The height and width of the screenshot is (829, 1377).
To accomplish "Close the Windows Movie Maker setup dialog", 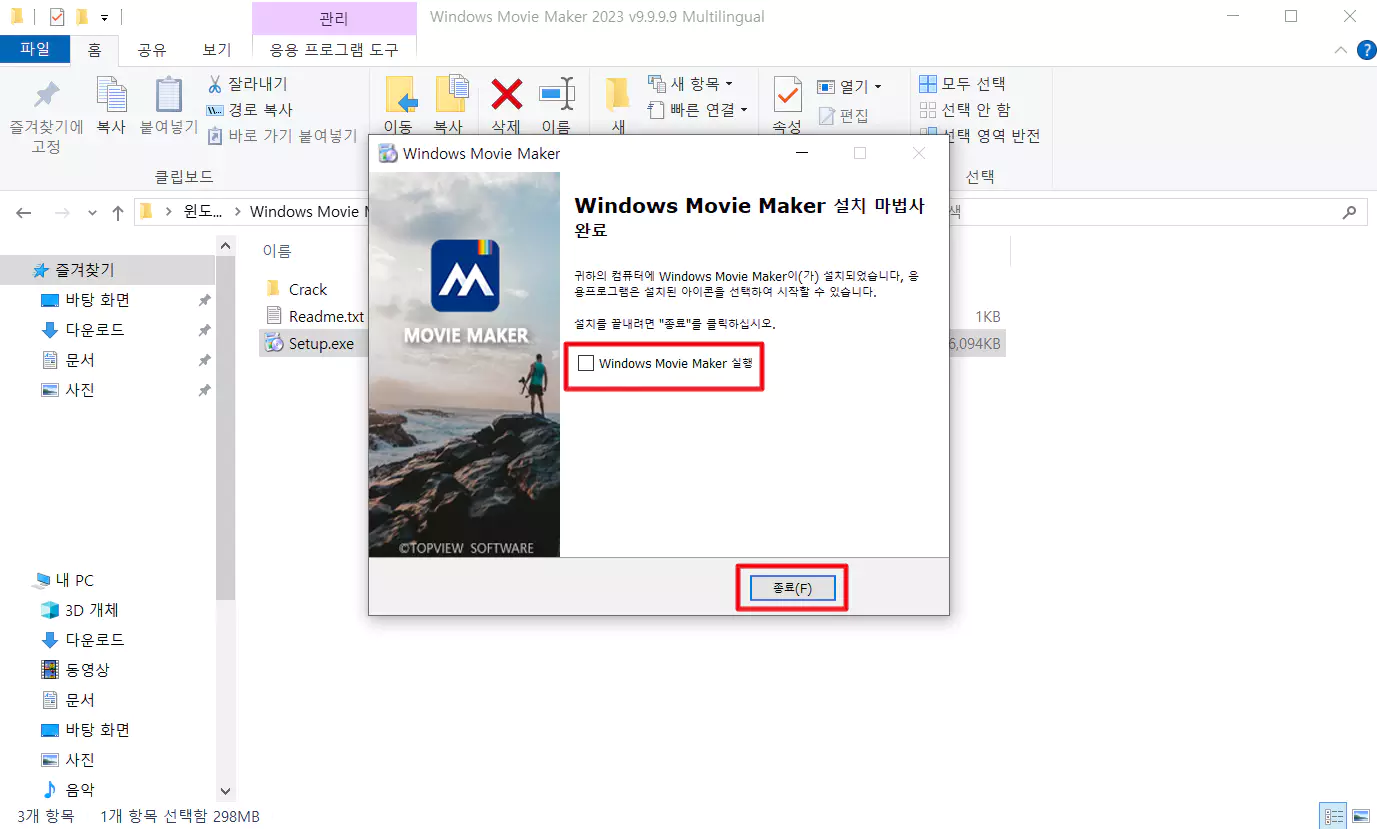I will coord(919,153).
